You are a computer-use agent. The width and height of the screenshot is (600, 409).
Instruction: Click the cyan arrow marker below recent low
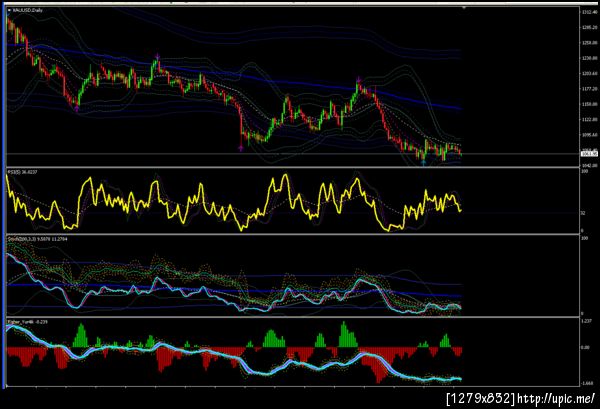(423, 163)
